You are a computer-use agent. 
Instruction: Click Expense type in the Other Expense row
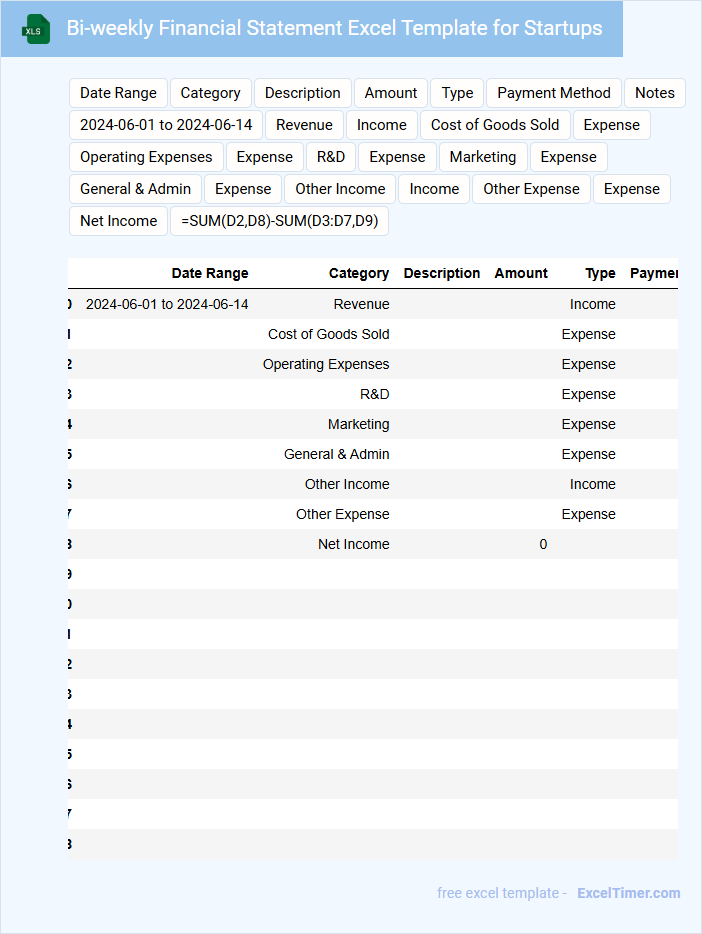588,514
